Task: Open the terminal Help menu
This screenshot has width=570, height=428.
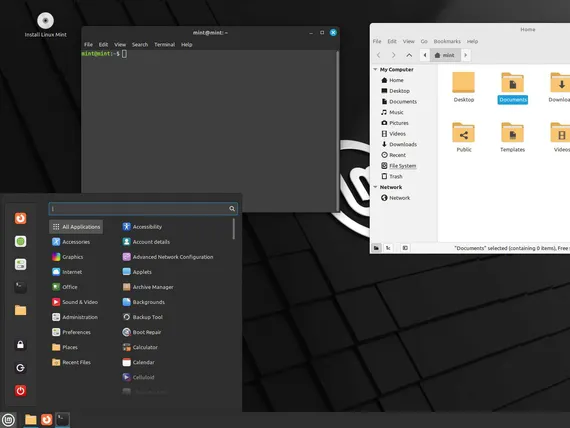Action: click(x=186, y=44)
